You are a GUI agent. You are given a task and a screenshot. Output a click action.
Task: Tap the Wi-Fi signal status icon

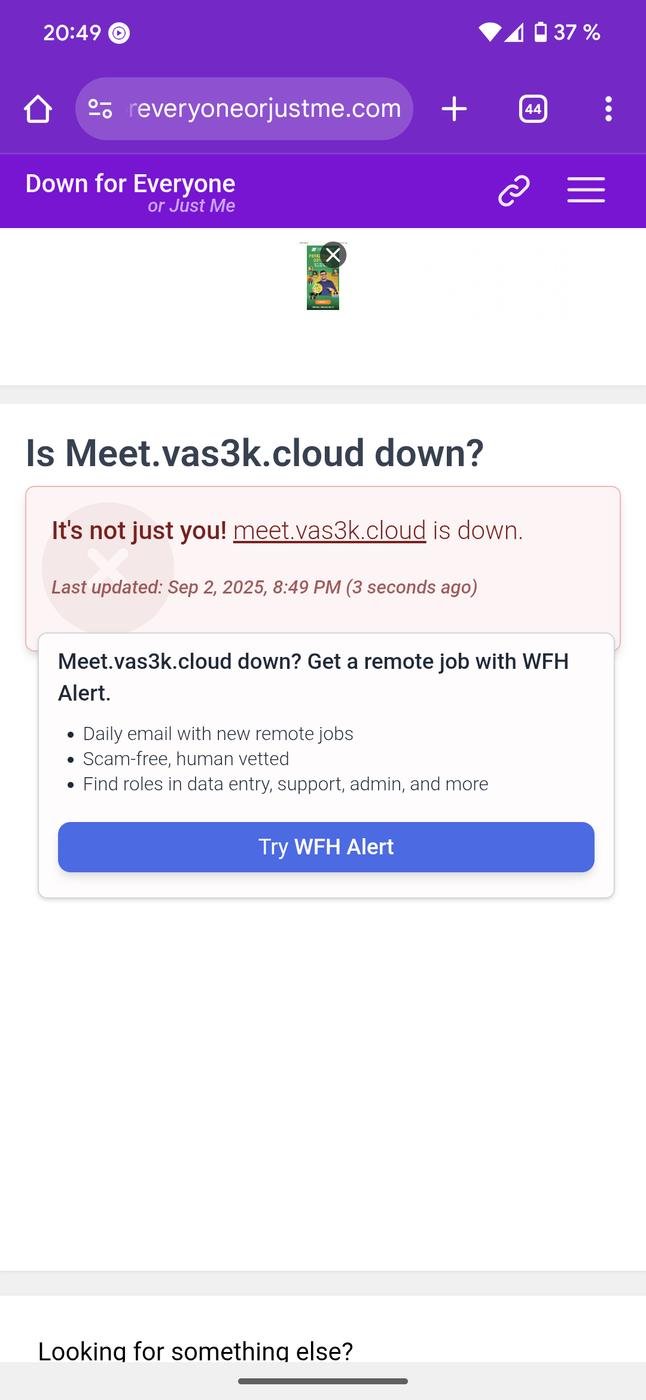tap(489, 33)
